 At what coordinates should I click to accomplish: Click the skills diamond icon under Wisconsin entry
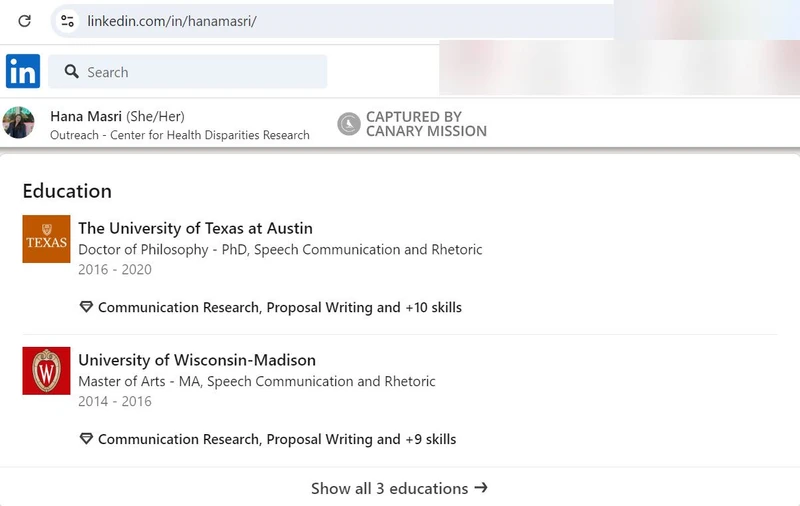[86, 439]
